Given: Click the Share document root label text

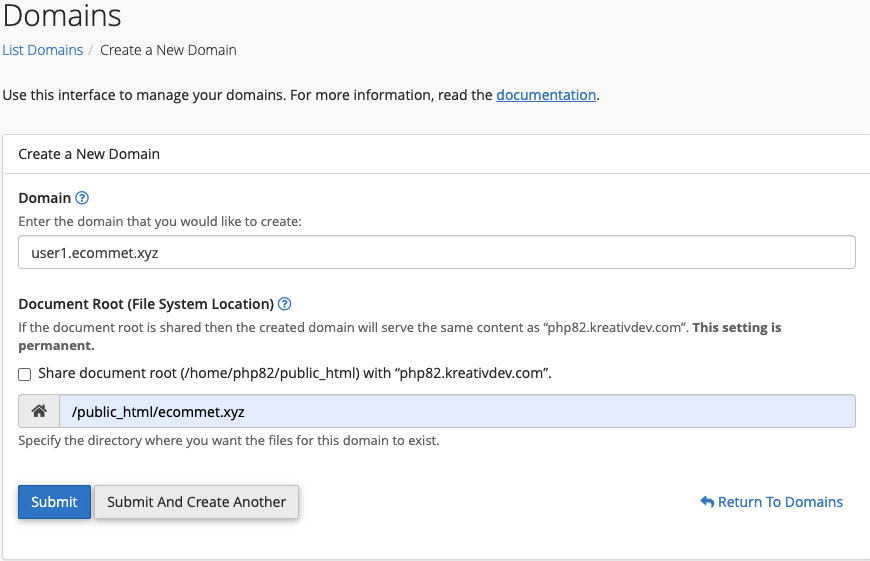Looking at the screenshot, I should (295, 373).
